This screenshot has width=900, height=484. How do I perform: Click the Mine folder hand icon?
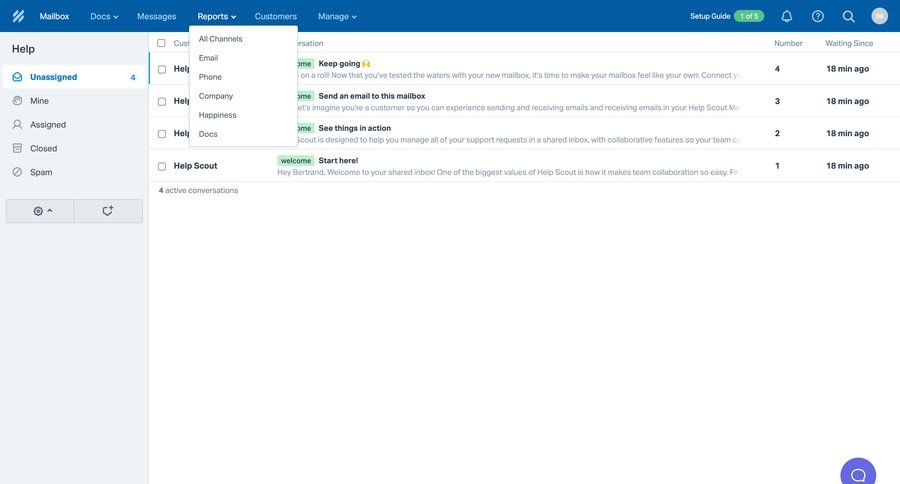tap(17, 100)
